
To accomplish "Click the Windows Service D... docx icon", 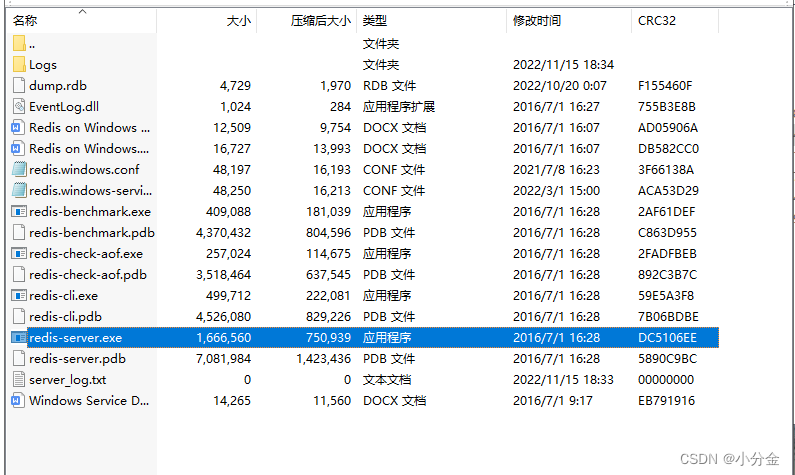I will pos(19,400).
